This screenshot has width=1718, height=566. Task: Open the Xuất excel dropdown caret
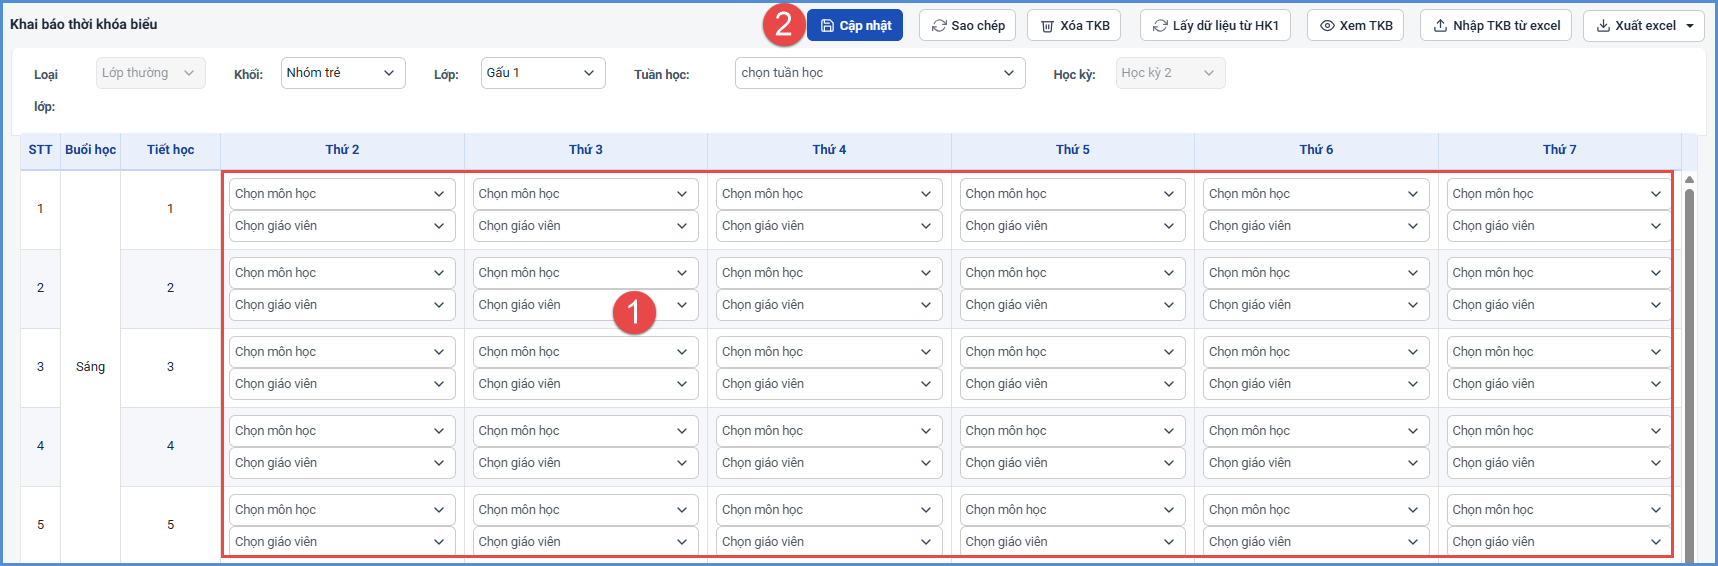pos(1691,26)
